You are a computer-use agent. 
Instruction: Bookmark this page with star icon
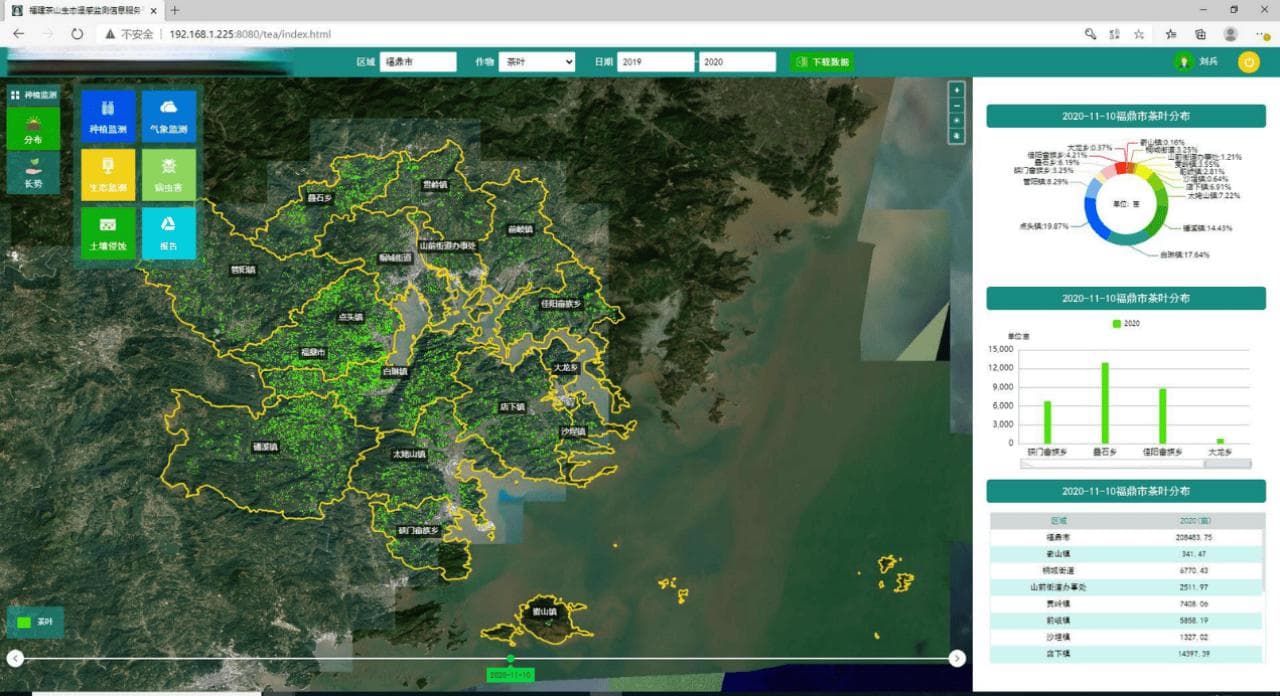pyautogui.click(x=1139, y=33)
